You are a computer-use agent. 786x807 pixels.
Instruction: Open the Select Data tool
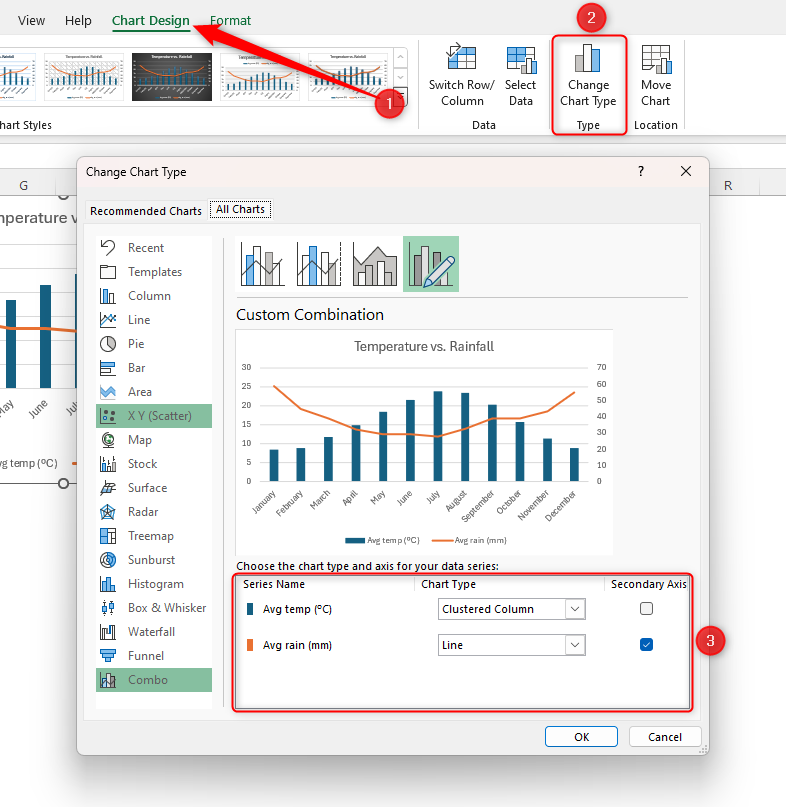520,77
